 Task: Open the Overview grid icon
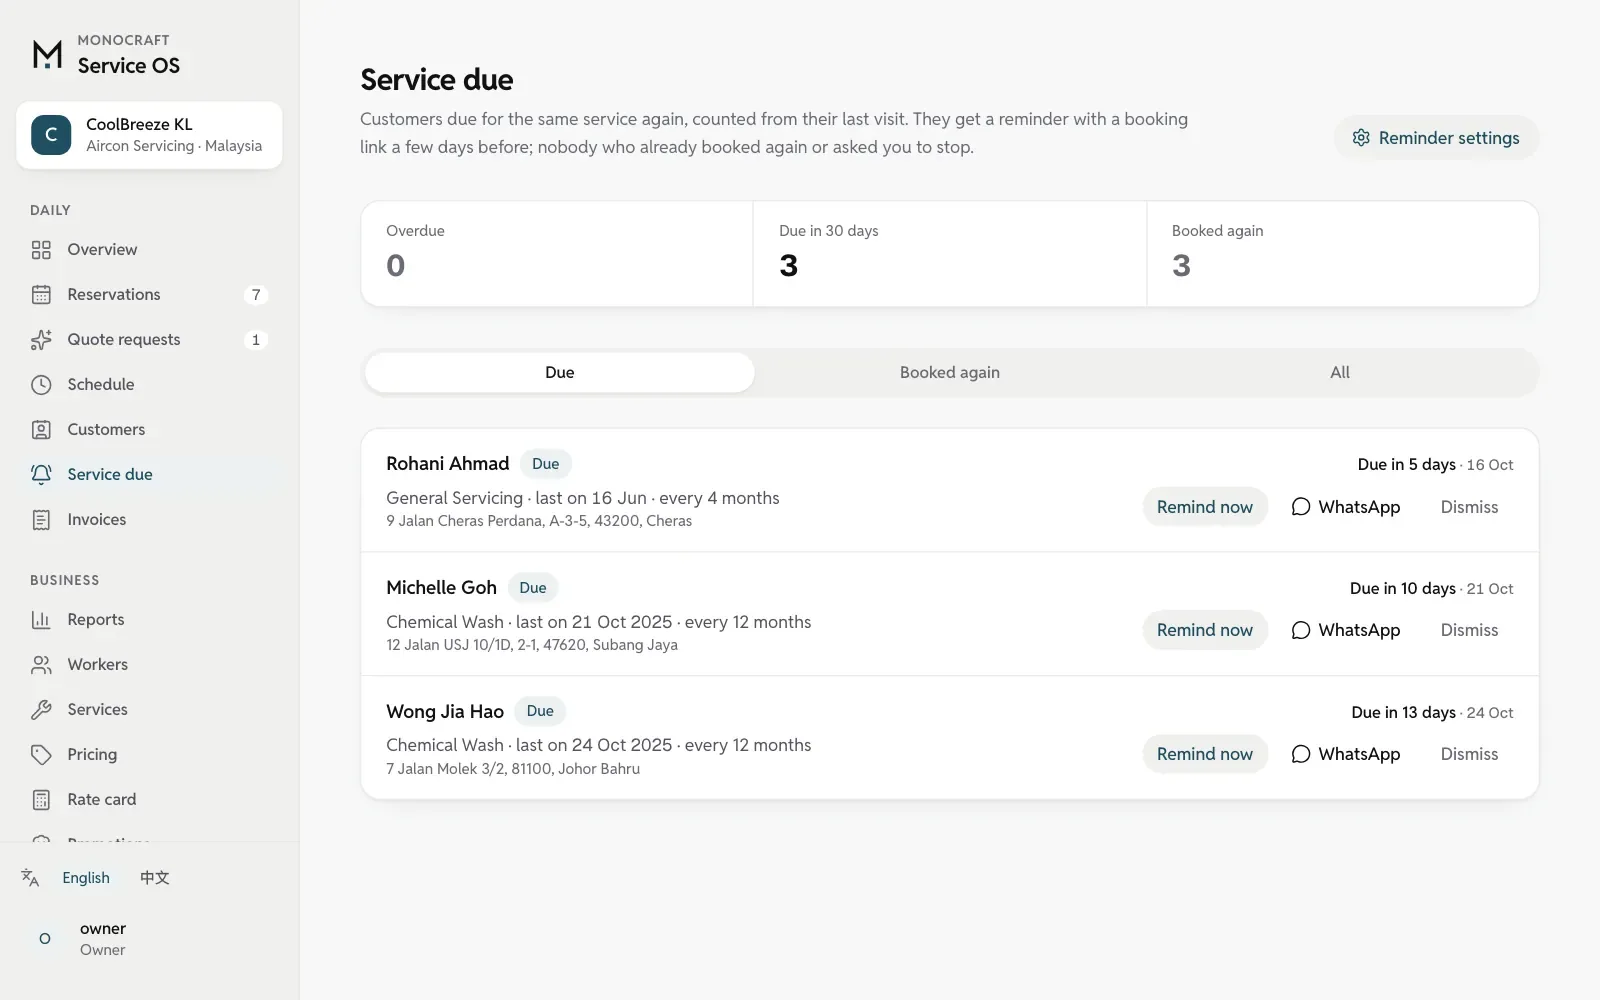coord(41,250)
